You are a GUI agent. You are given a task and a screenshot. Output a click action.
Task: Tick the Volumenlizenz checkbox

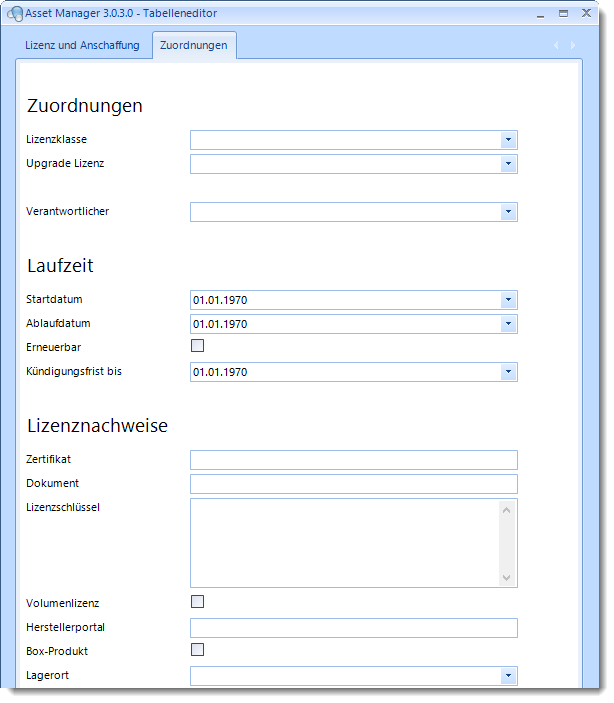point(197,602)
